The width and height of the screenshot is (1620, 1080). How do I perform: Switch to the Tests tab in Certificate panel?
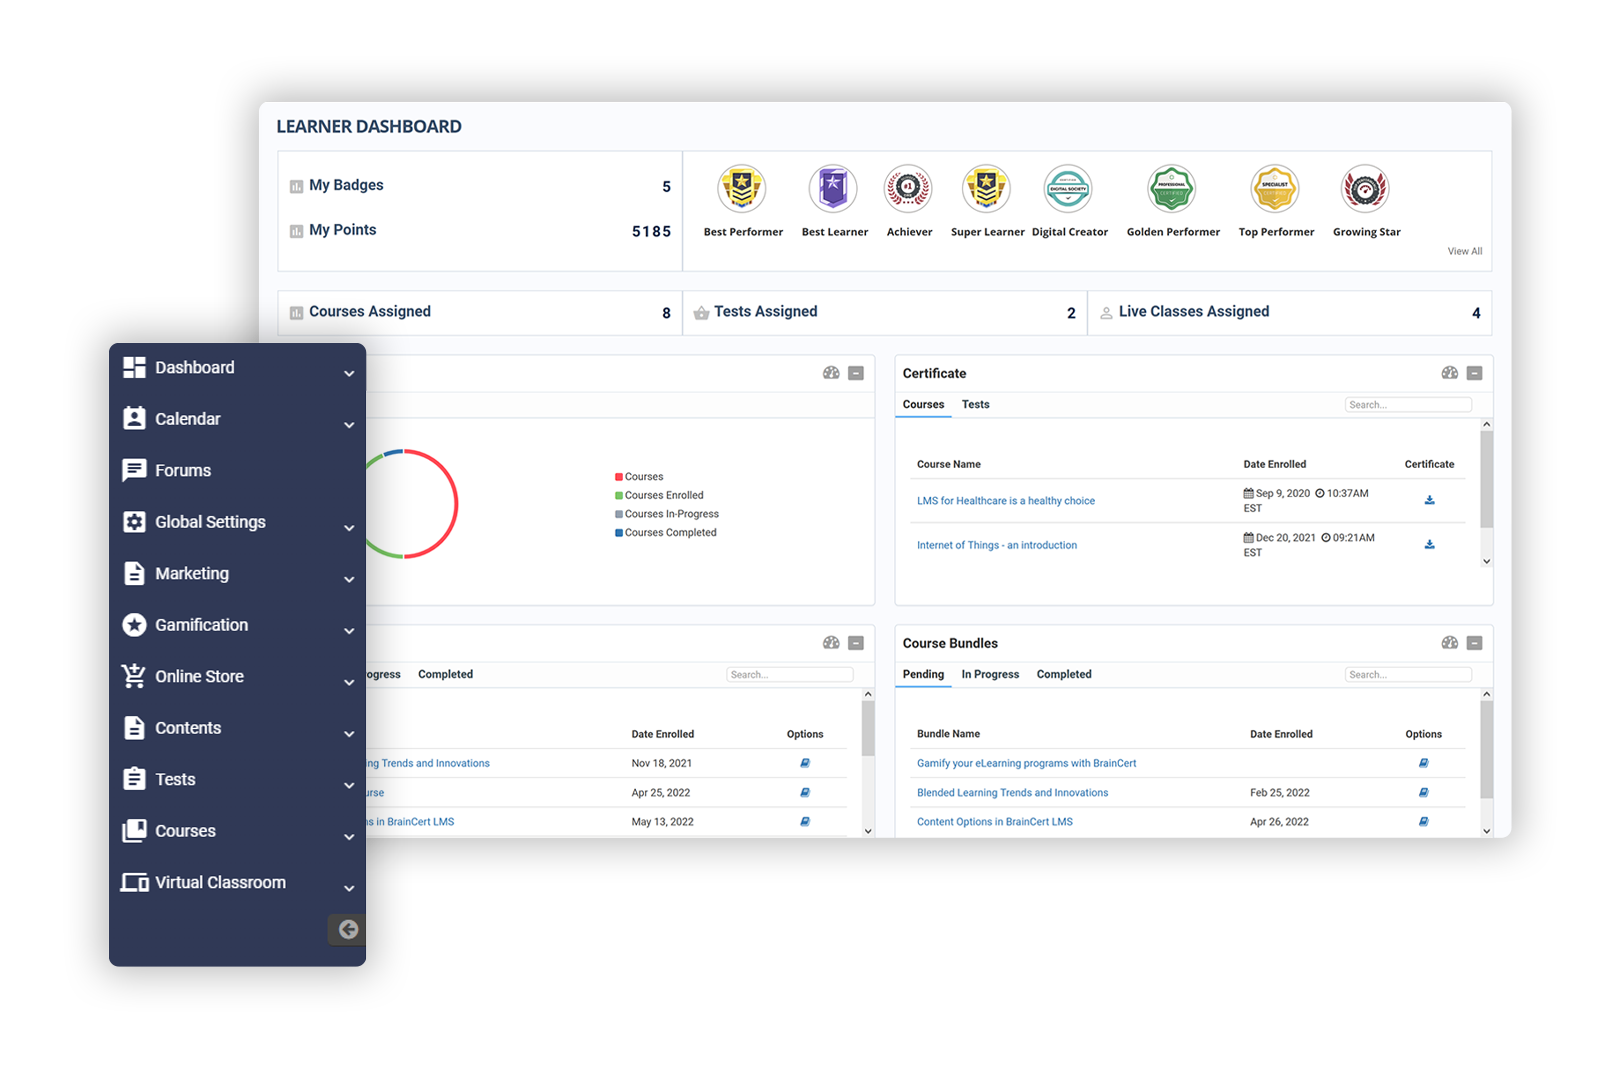point(975,404)
